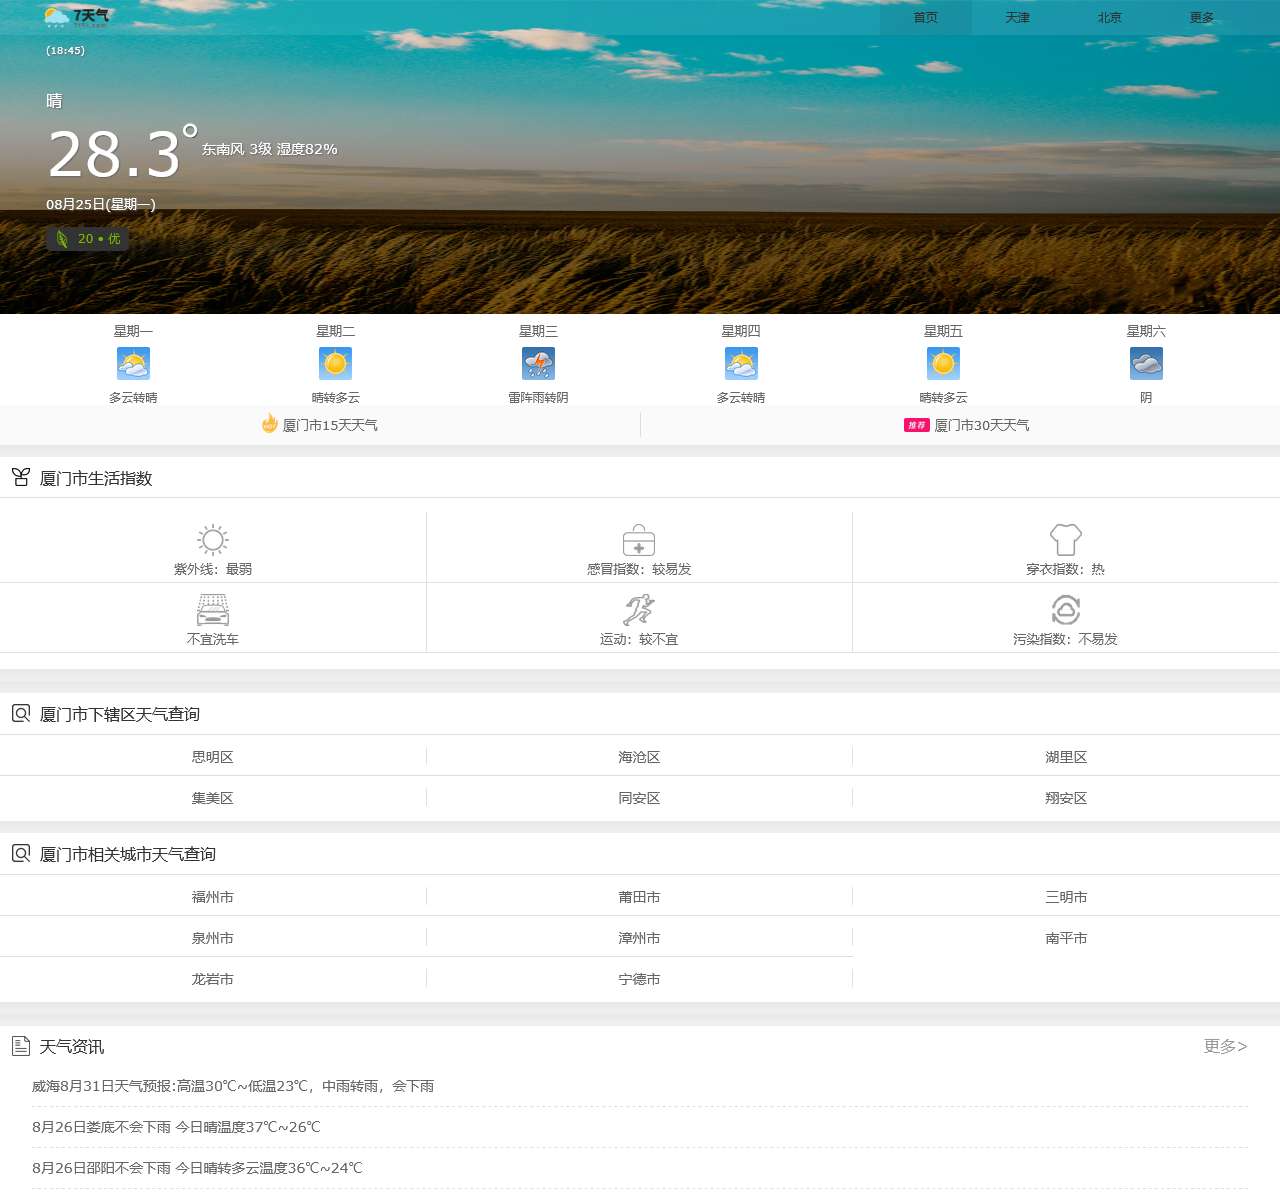Open the 首页 navigation tab

coord(926,18)
